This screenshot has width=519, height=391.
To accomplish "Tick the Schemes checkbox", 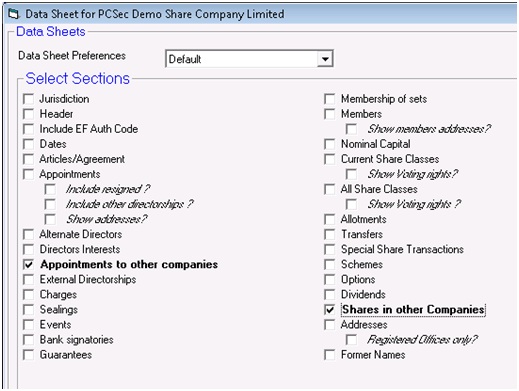I will pyautogui.click(x=330, y=265).
